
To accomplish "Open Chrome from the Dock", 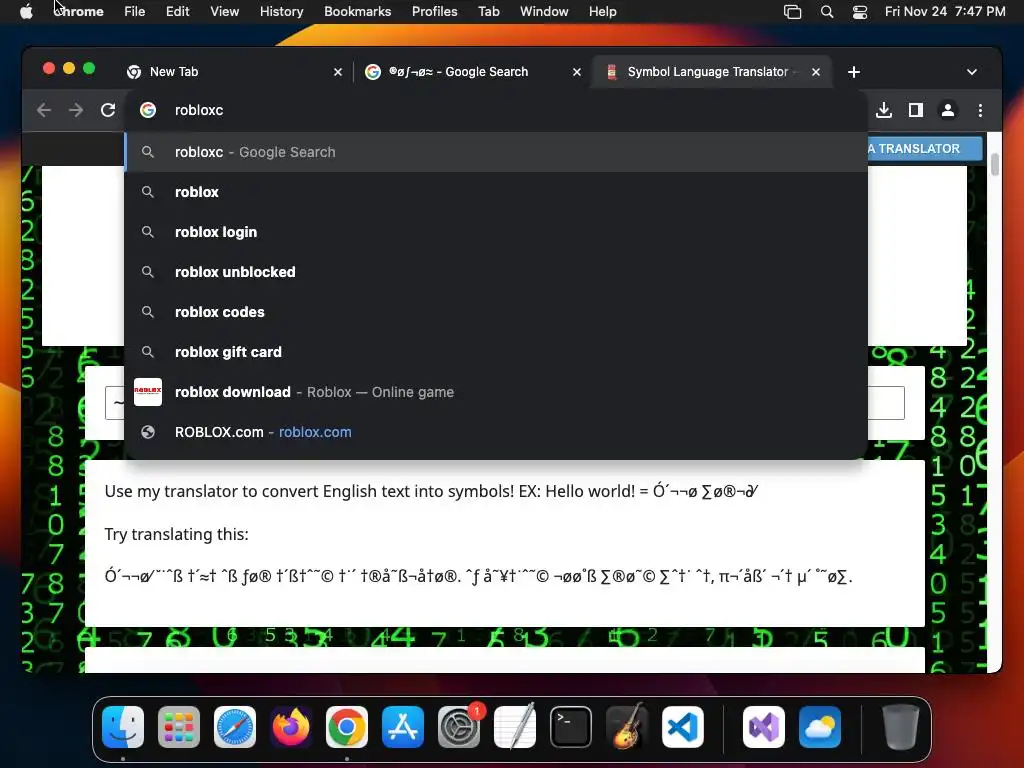I will pyautogui.click(x=347, y=727).
